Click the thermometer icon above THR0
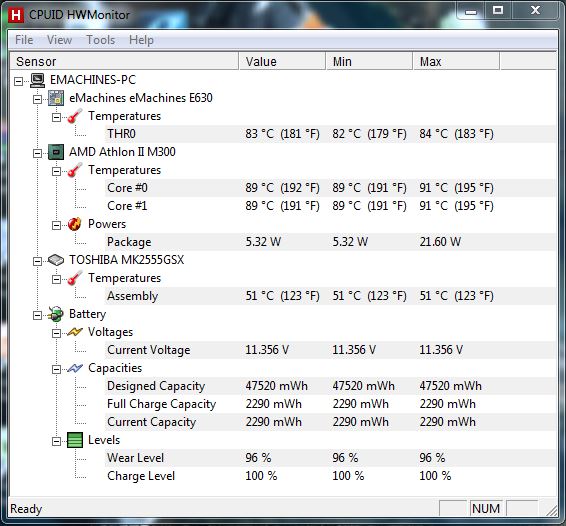This screenshot has height=526, width=566. [75, 116]
